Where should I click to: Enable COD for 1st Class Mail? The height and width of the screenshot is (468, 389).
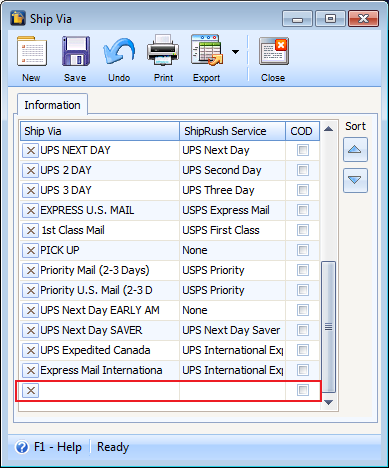point(303,230)
